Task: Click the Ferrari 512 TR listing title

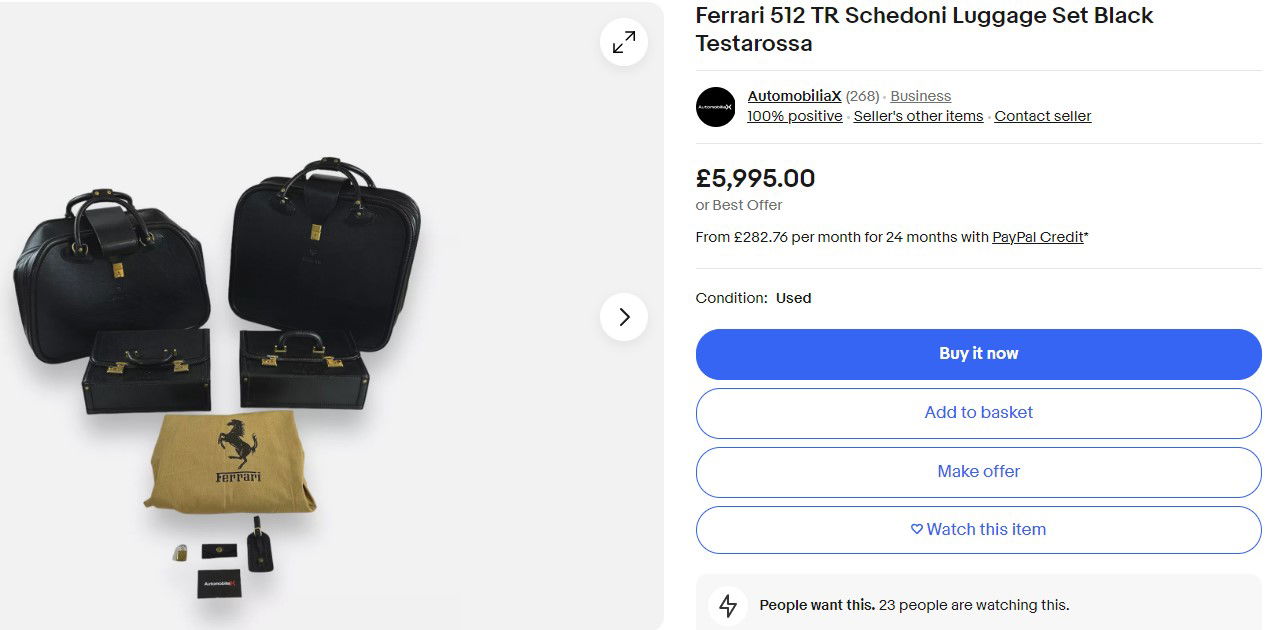Action: tap(924, 29)
